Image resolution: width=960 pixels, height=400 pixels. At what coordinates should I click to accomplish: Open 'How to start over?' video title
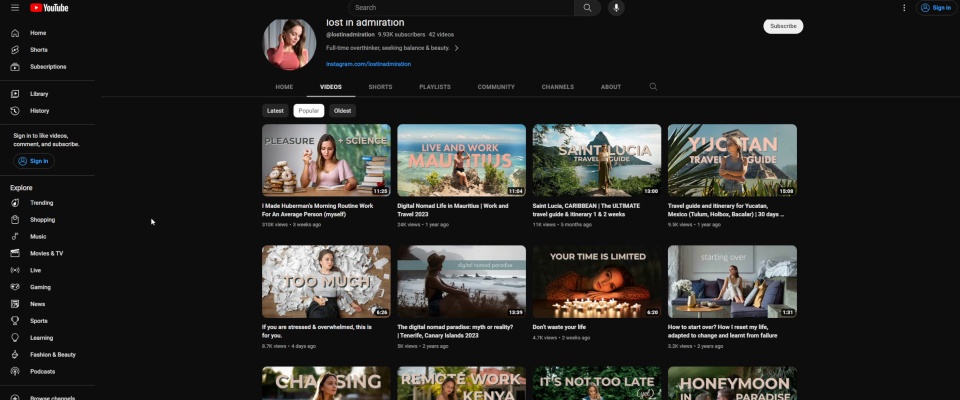(723, 331)
